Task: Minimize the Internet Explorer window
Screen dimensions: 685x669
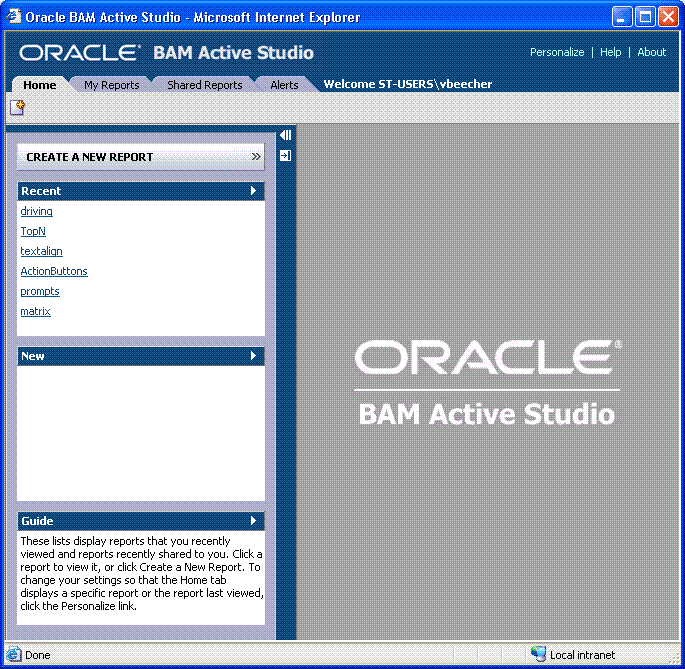Action: (x=622, y=17)
